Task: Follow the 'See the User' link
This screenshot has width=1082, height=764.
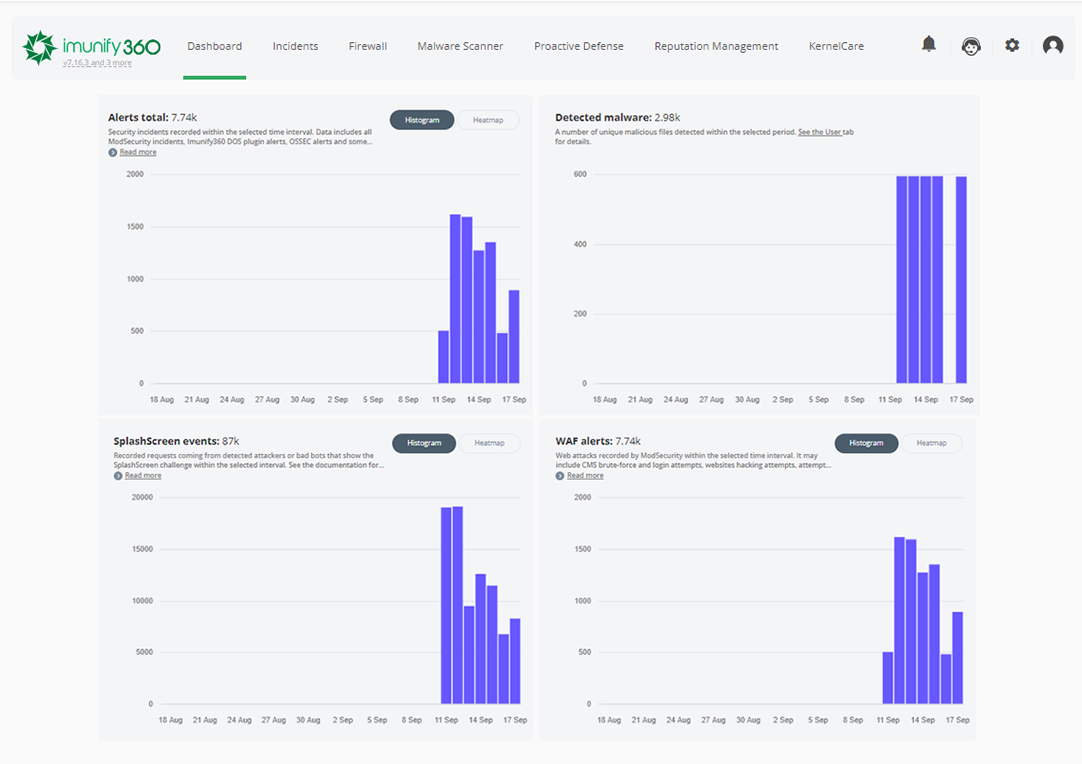Action: 819,132
